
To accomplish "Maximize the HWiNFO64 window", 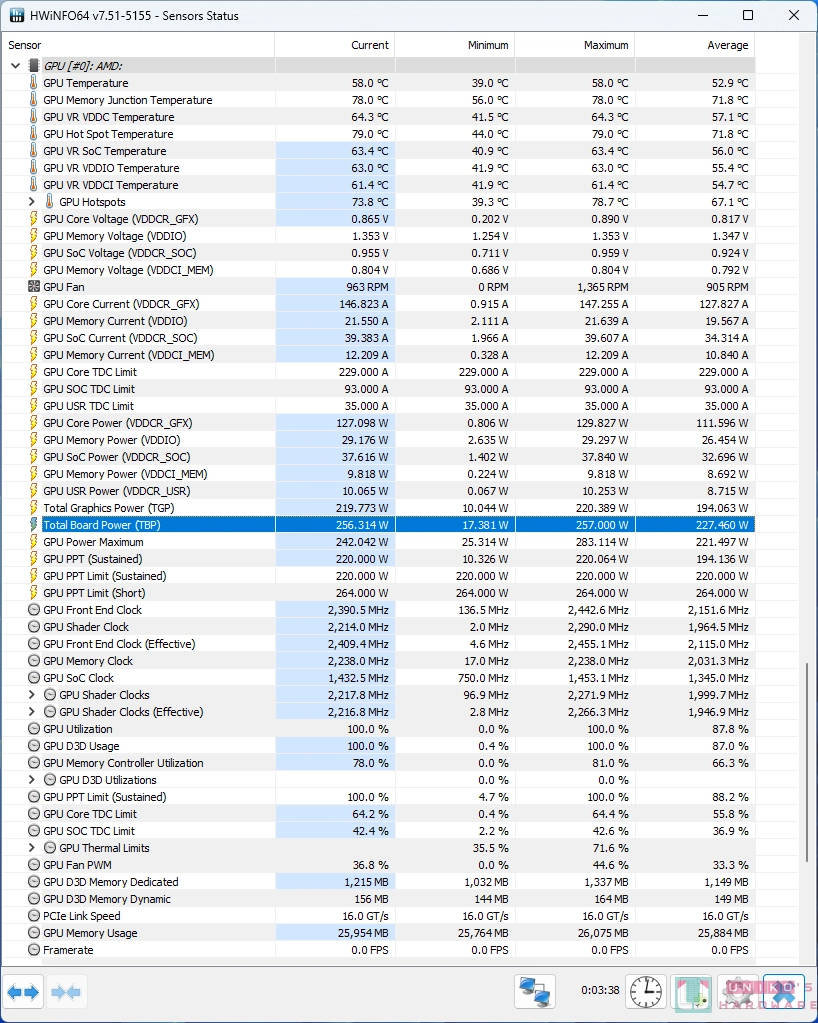I will [x=748, y=15].
